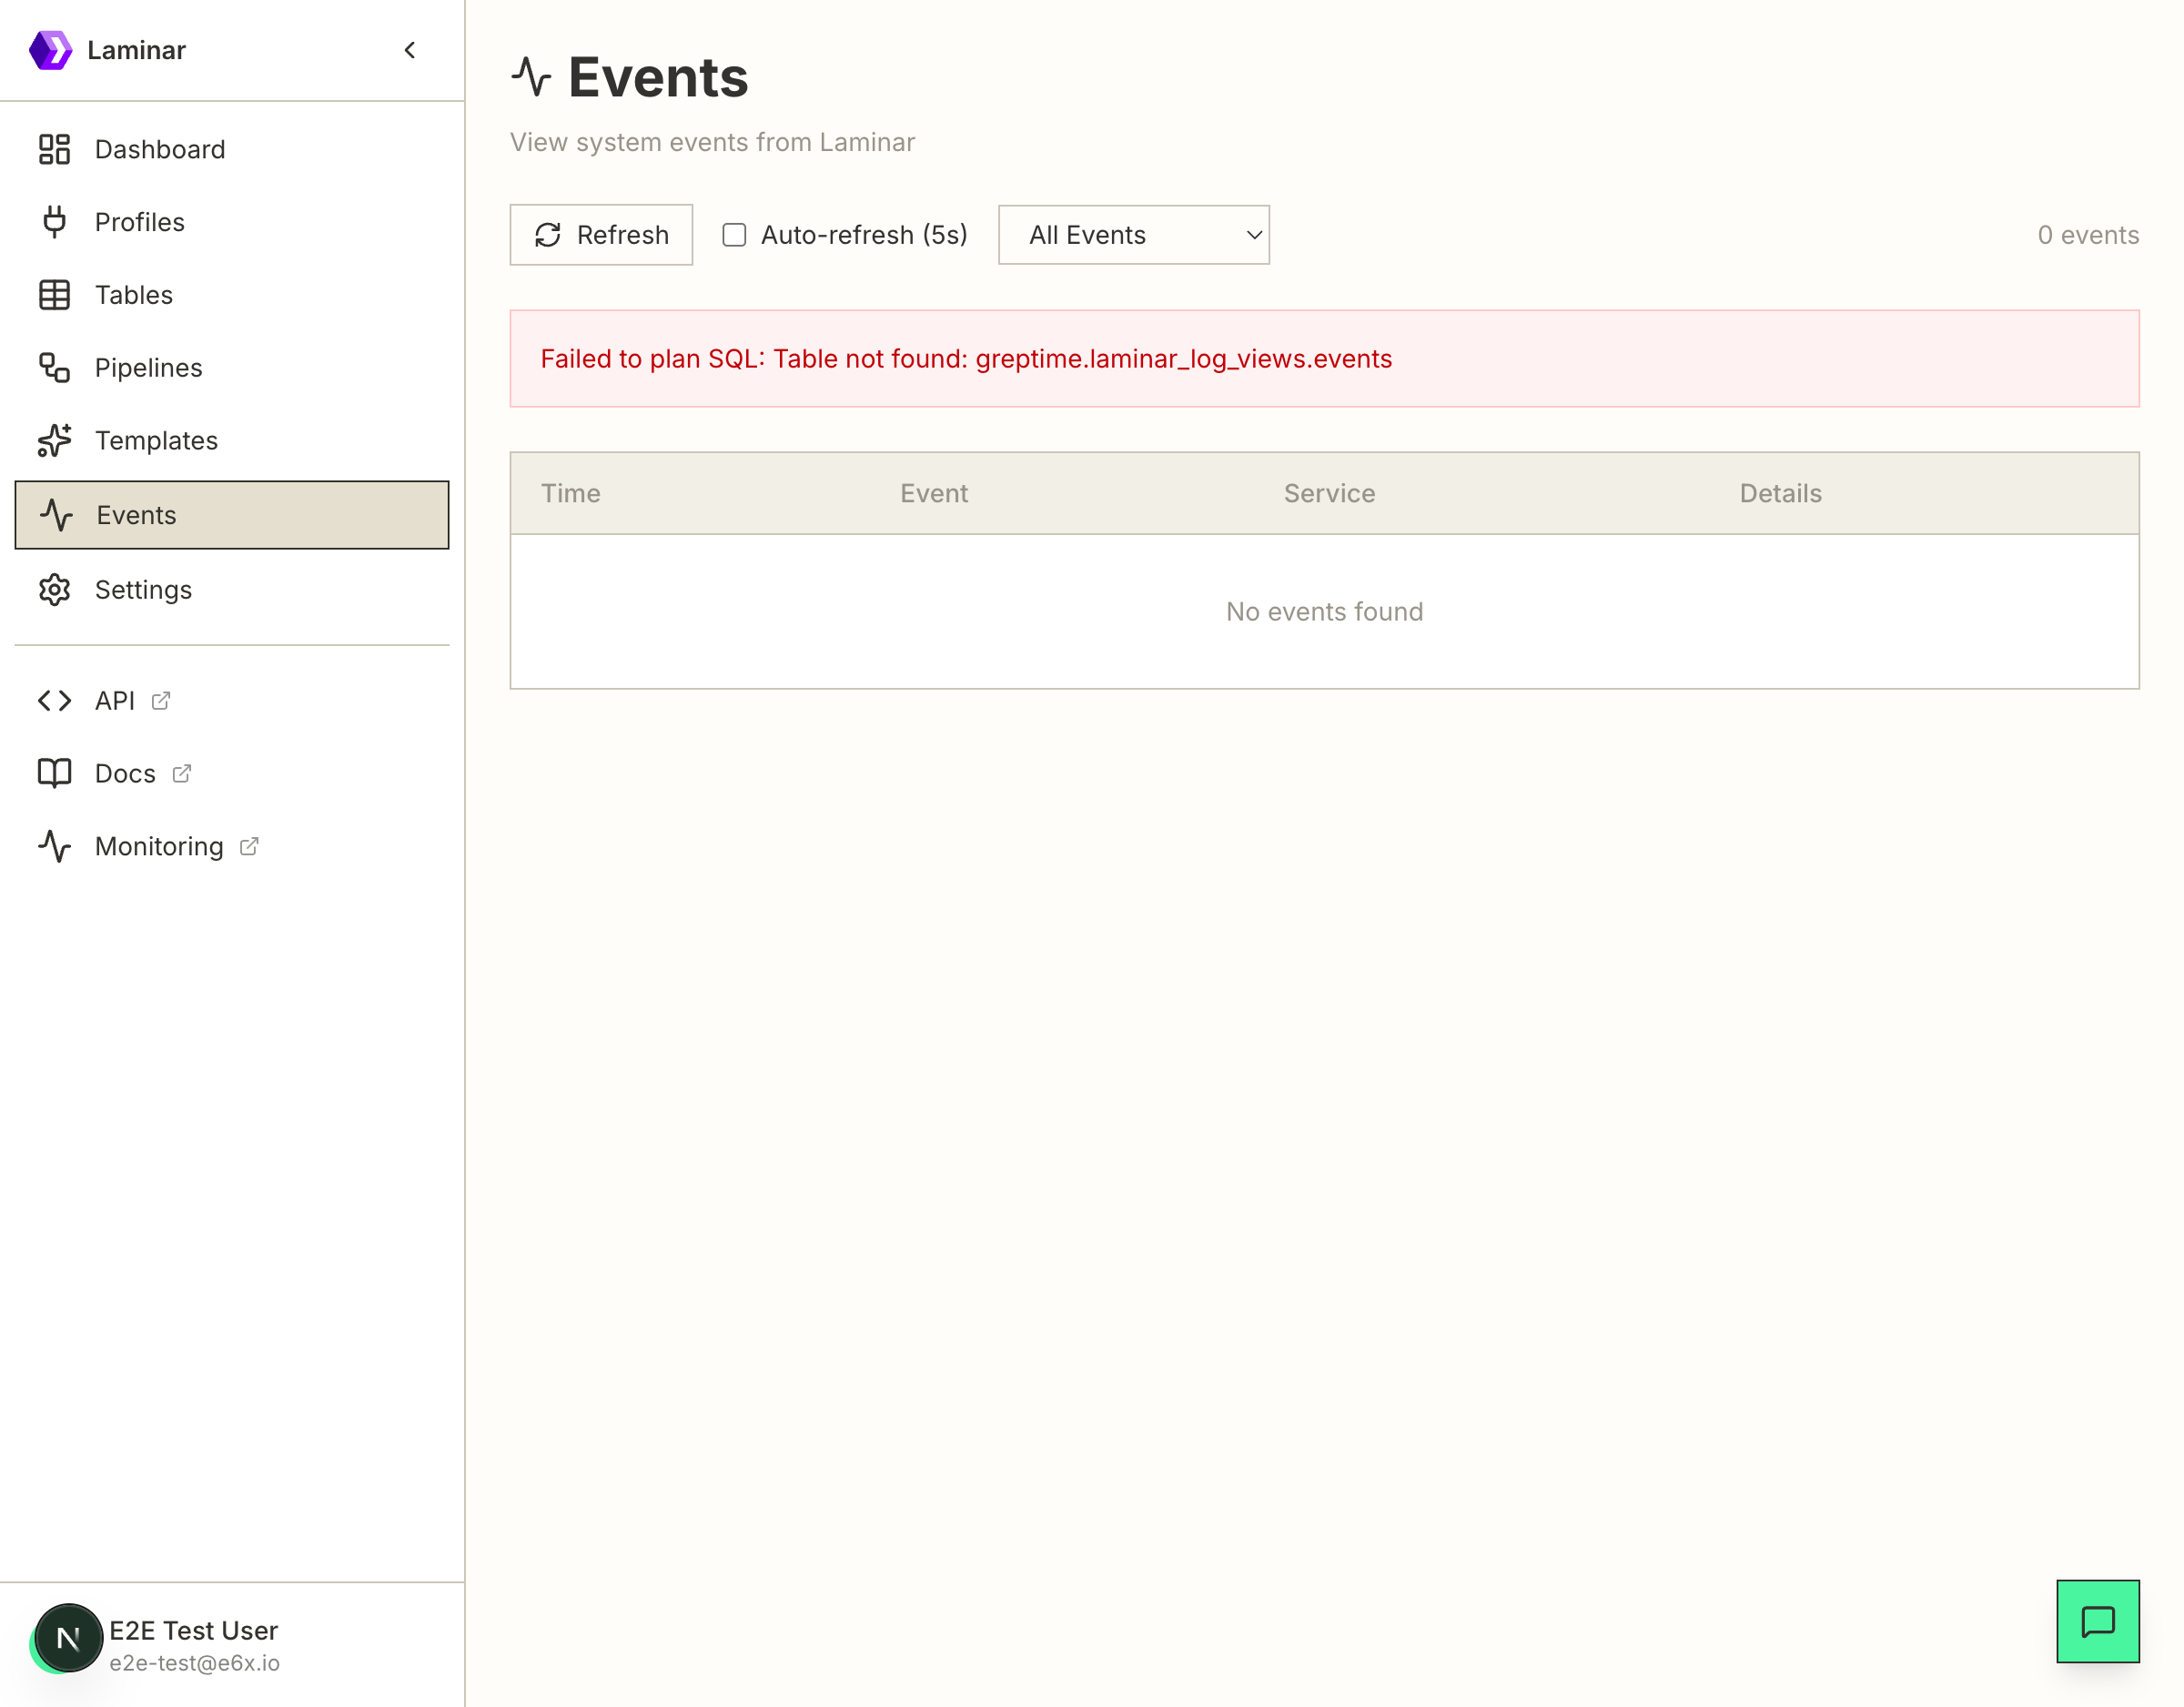The image size is (2184, 1707).
Task: Select the Pipelines icon
Action: click(x=54, y=367)
